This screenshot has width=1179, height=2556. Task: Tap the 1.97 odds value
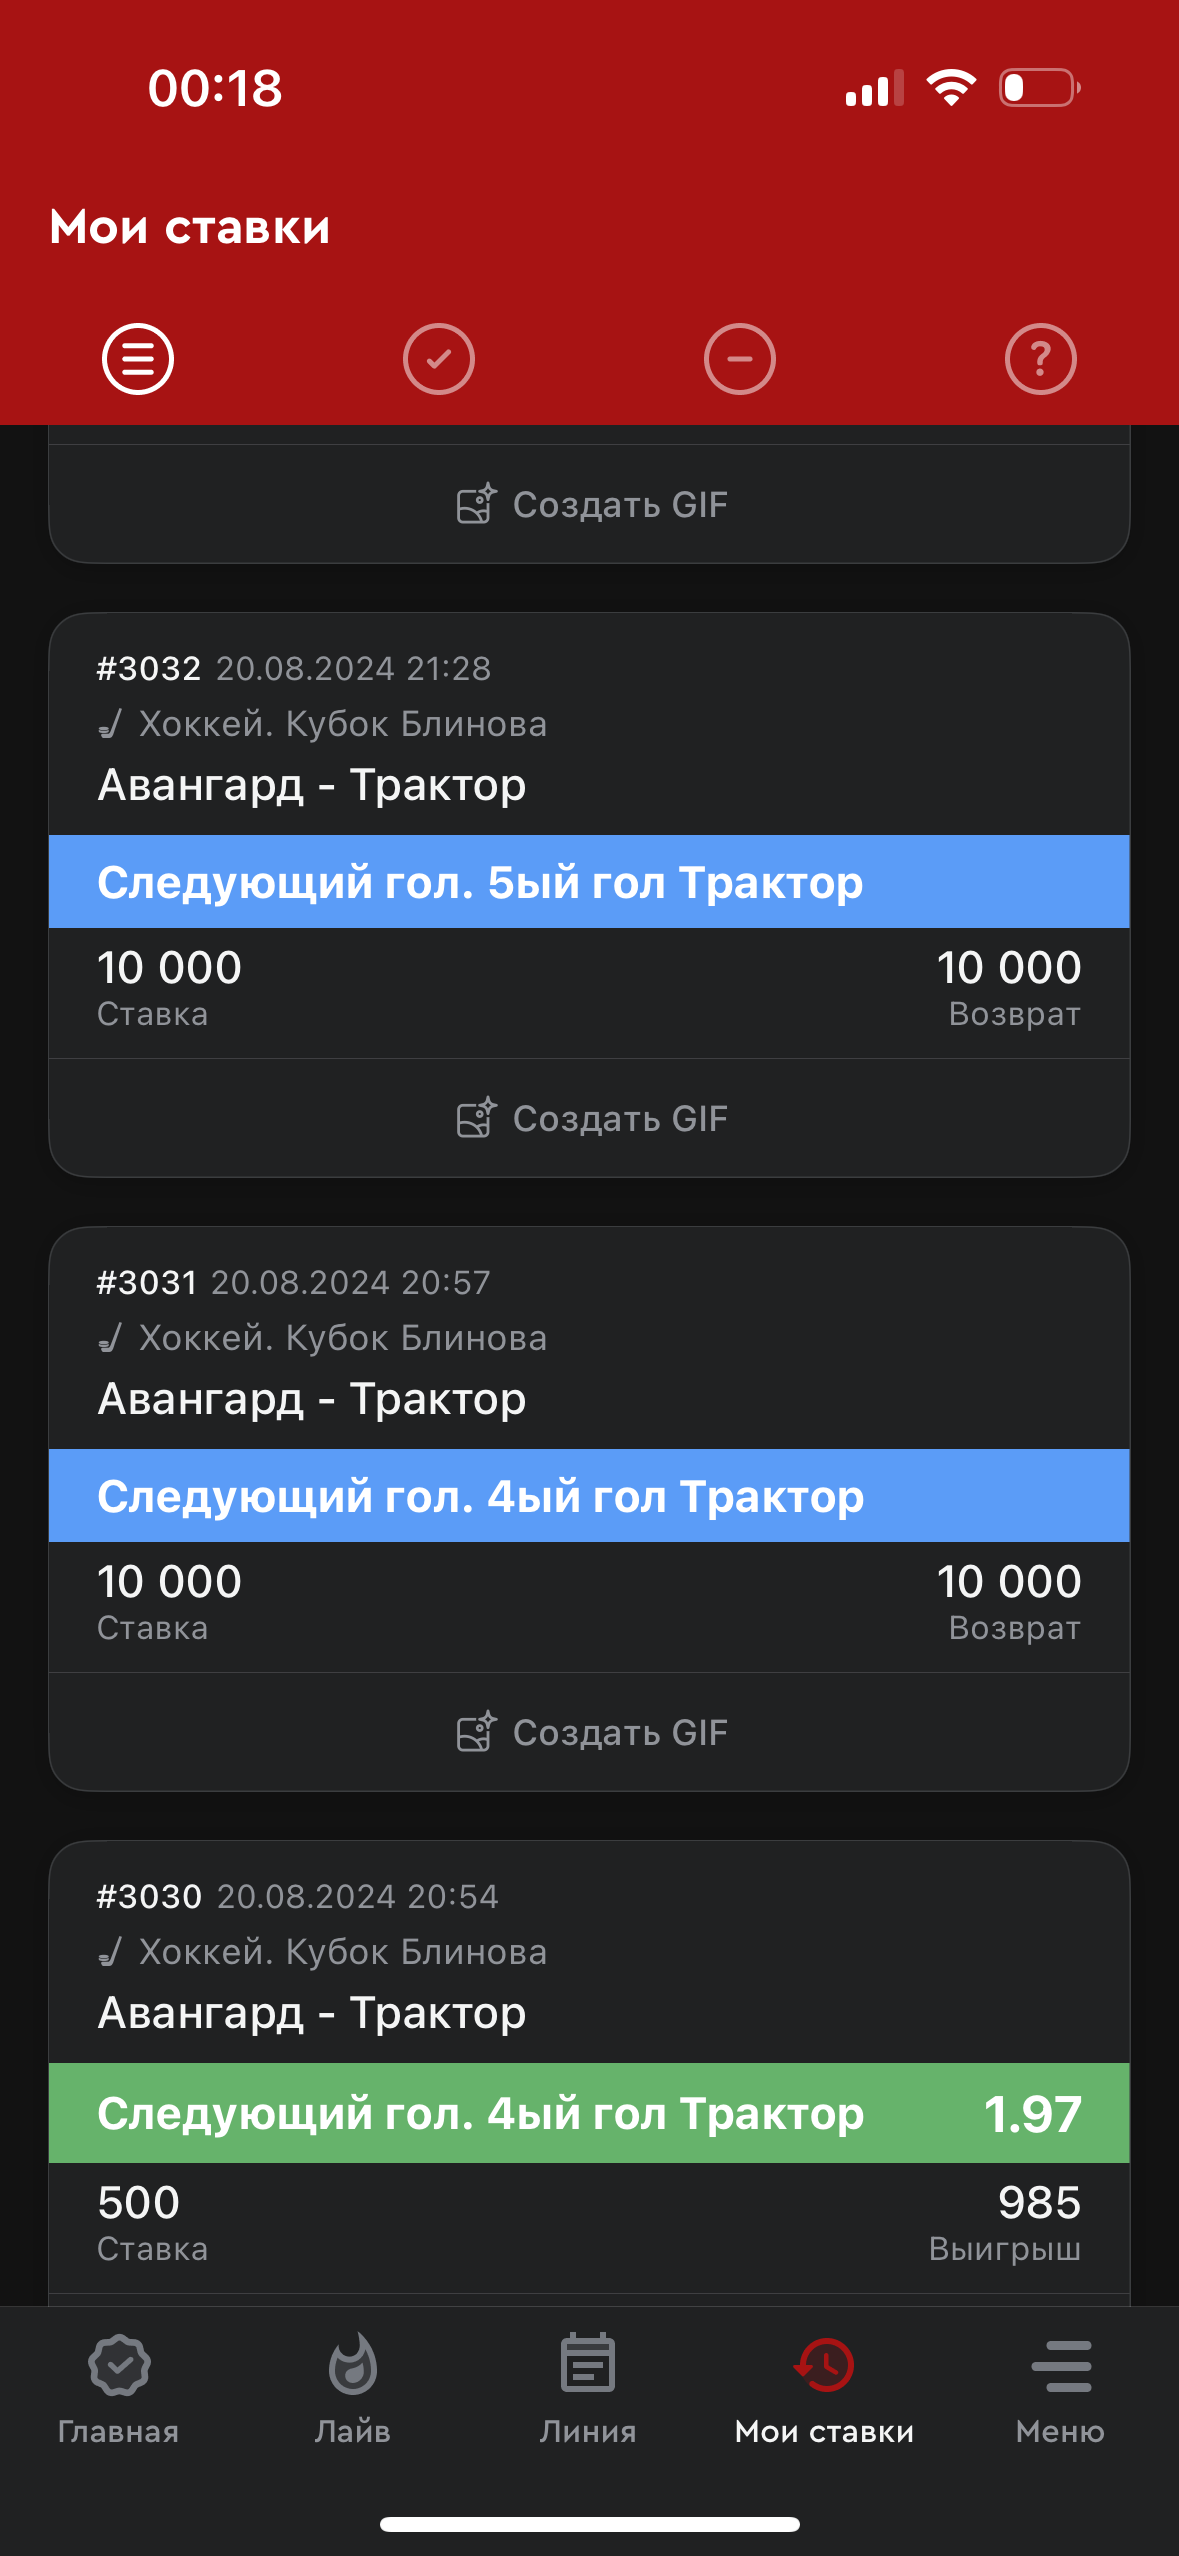pyautogui.click(x=1032, y=2114)
